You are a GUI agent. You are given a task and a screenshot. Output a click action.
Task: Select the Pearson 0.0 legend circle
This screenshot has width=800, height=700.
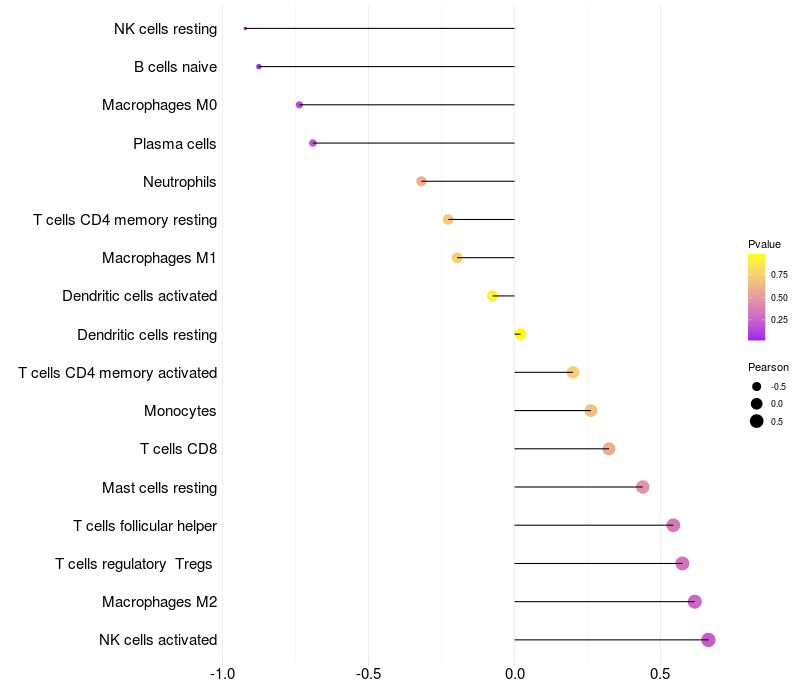pos(757,404)
